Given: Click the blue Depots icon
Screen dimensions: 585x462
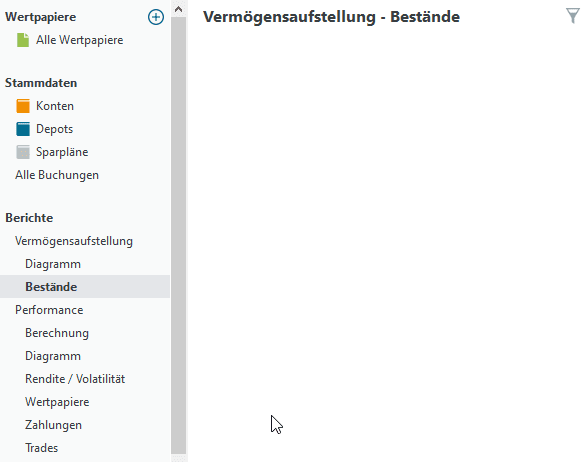Looking at the screenshot, I should point(23,129).
